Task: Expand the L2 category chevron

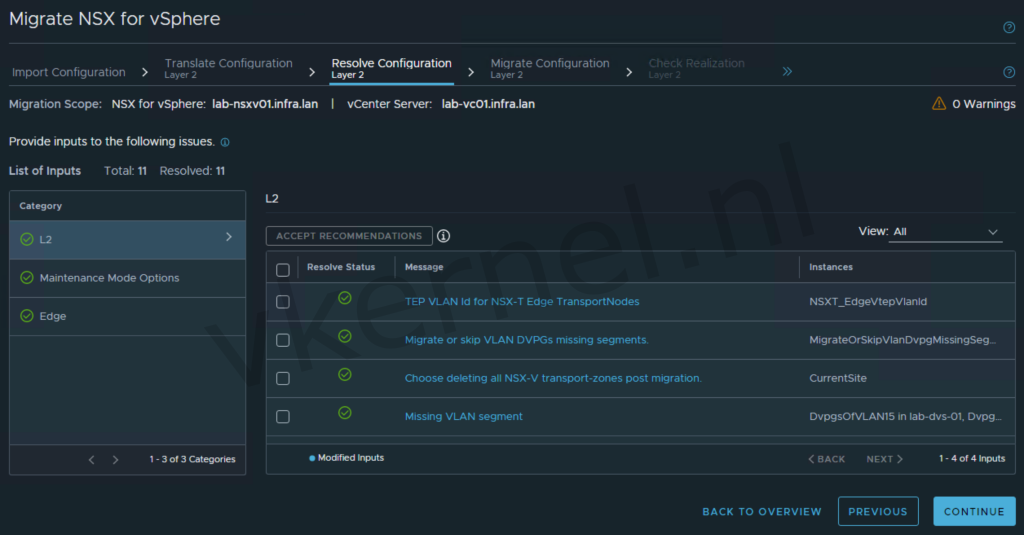Action: click(x=229, y=237)
